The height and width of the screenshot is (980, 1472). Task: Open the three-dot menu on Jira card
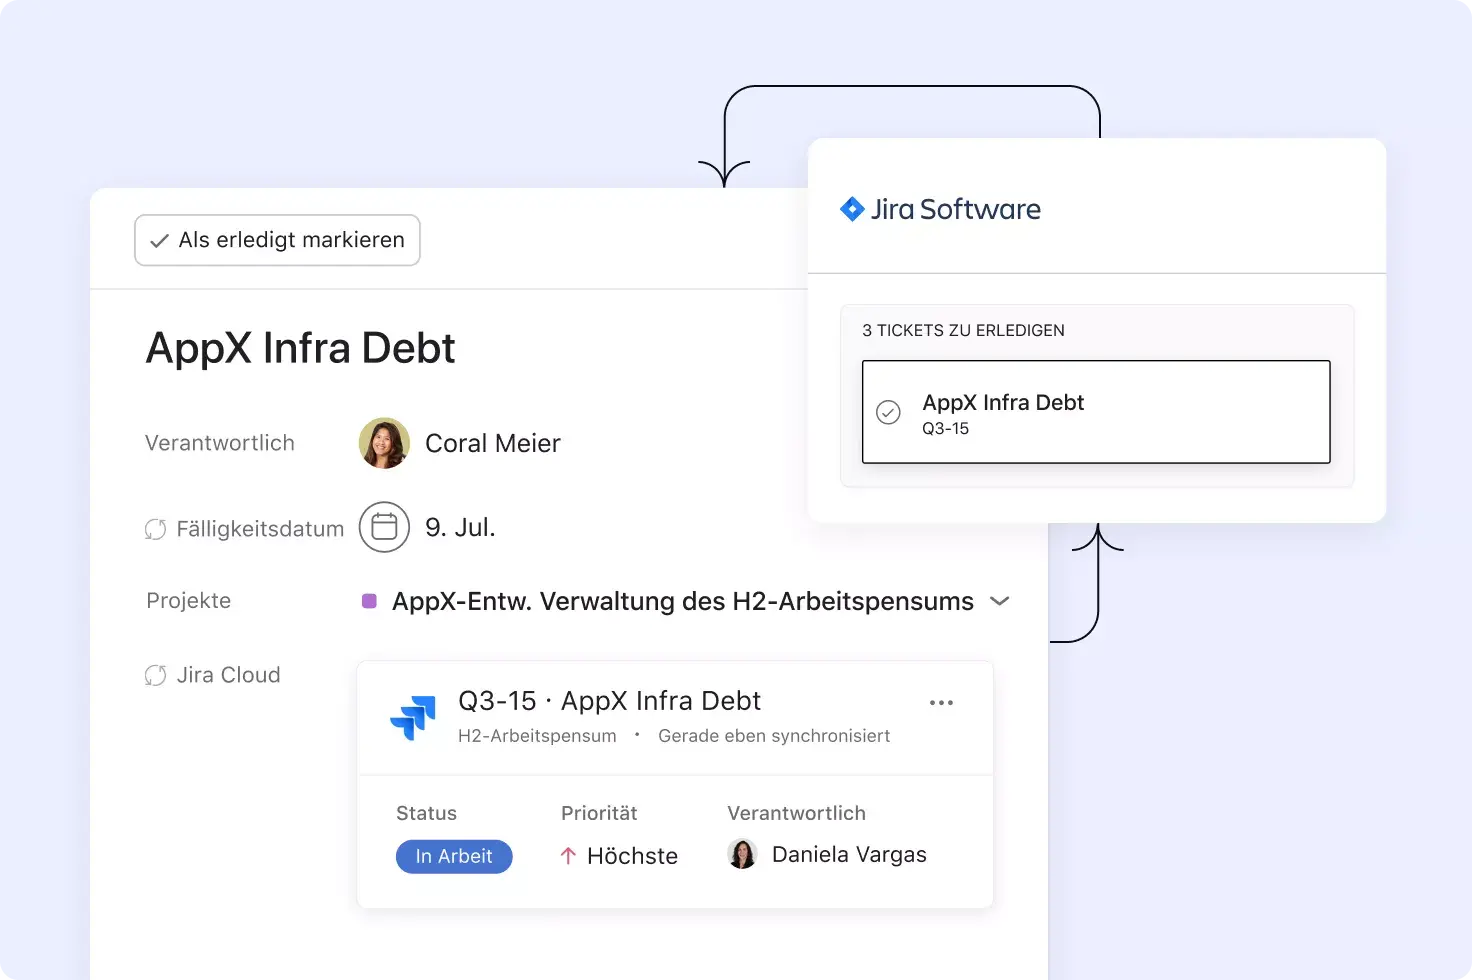[x=941, y=703]
